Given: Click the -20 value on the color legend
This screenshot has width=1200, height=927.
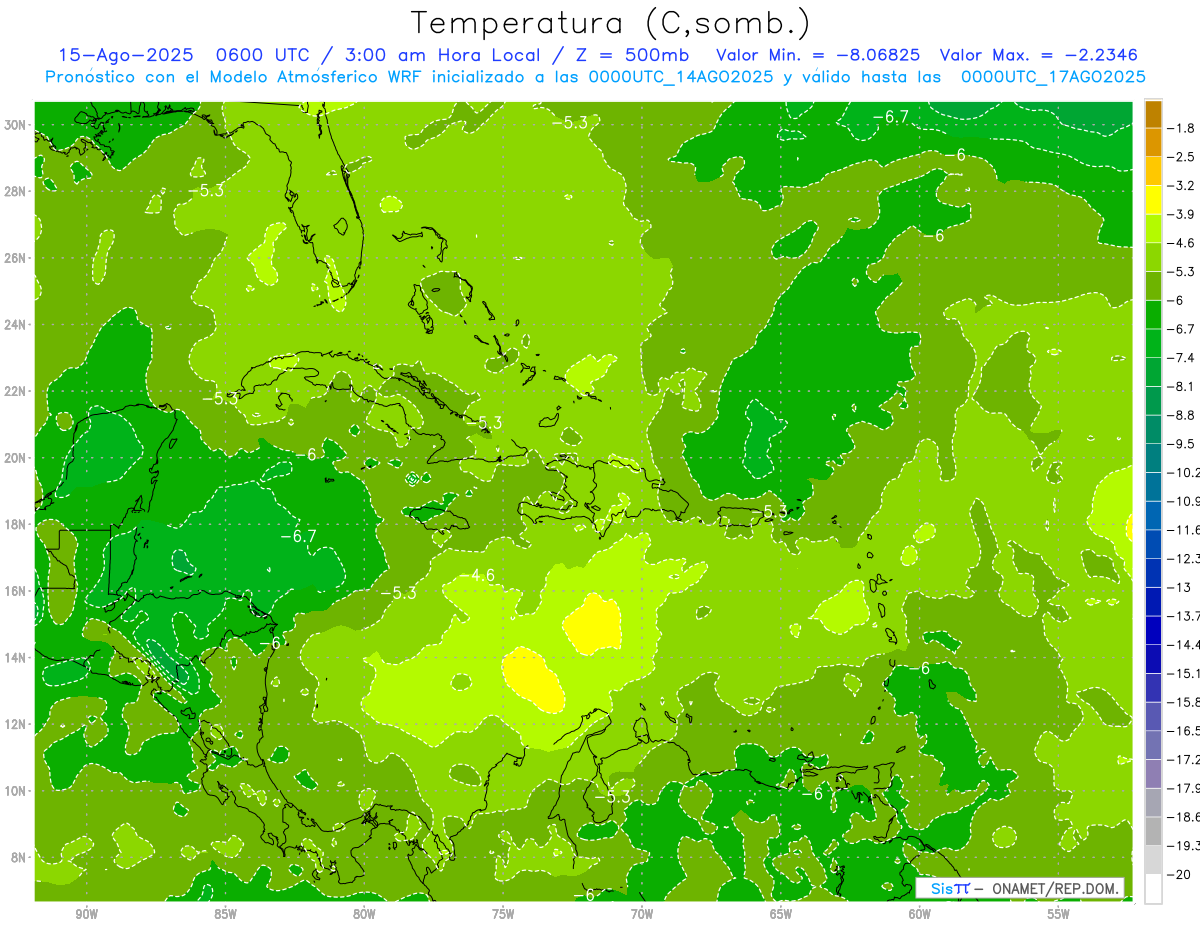Looking at the screenshot, I should click(1179, 874).
